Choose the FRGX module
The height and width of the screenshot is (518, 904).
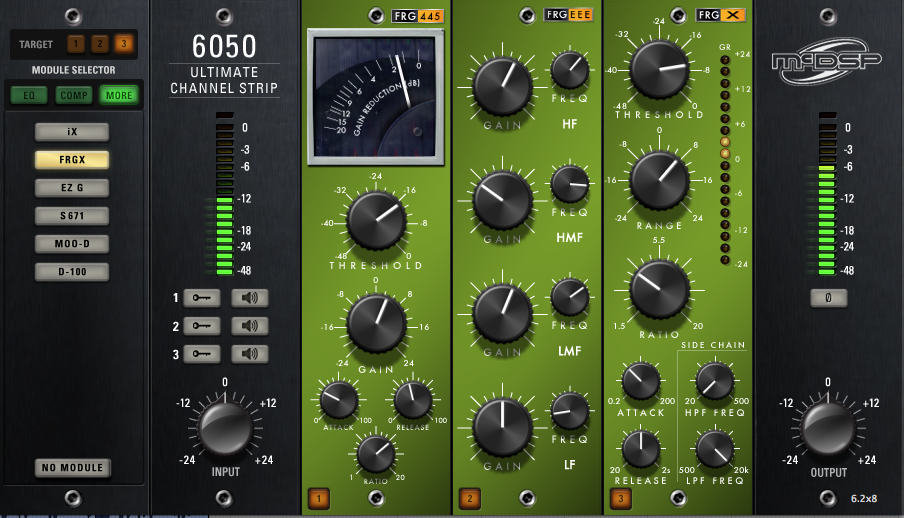coord(72,160)
